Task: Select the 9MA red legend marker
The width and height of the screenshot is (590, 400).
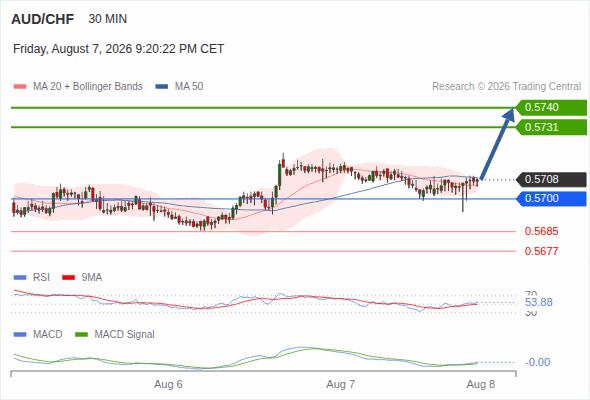Action: [x=68, y=278]
